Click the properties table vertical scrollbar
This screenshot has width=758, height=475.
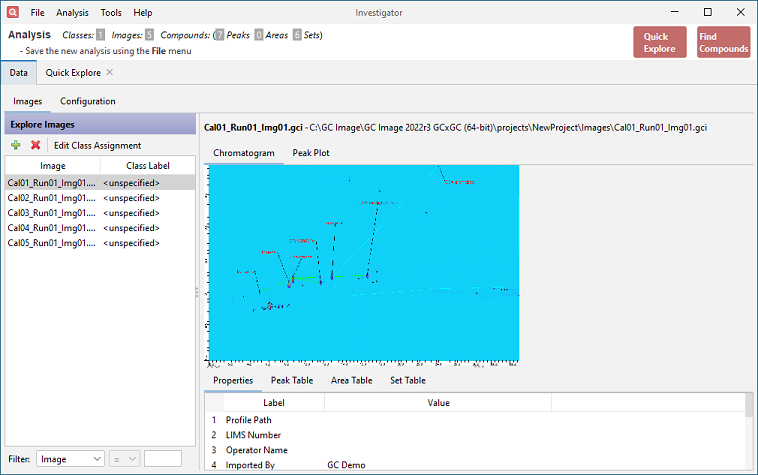coord(749,432)
